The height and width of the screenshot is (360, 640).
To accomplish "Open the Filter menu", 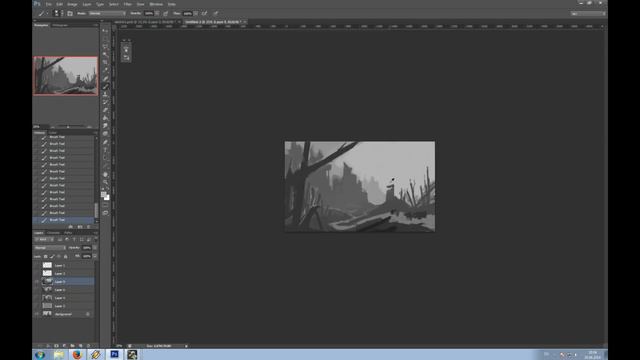I will [x=128, y=4].
